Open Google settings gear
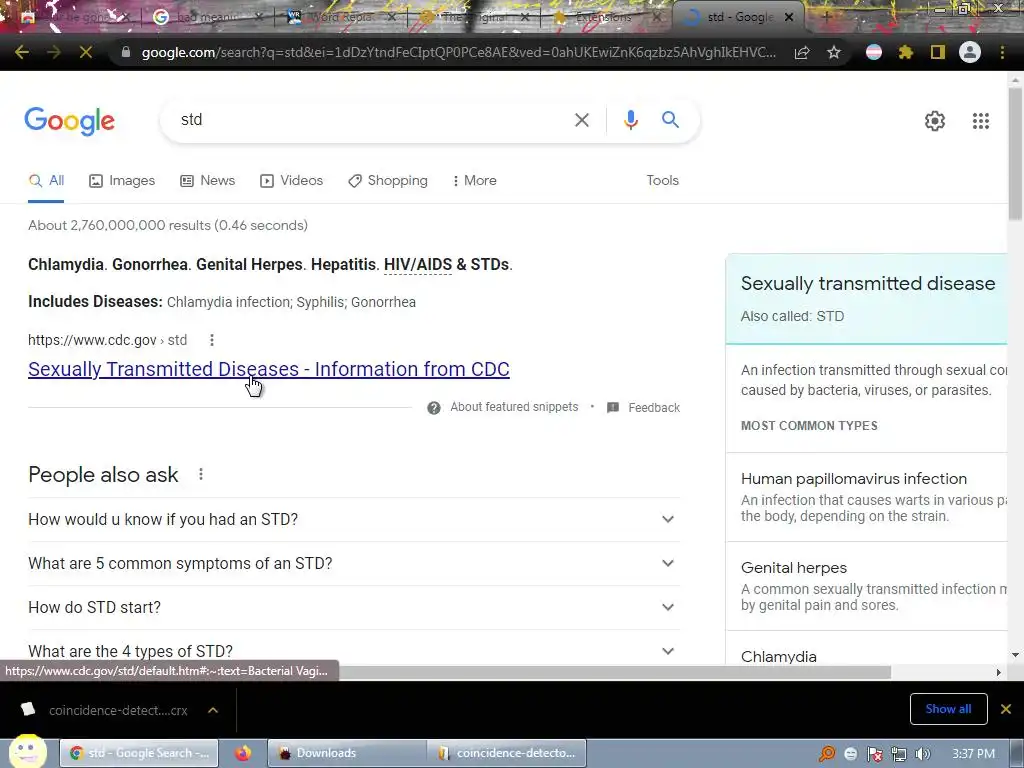Viewport: 1024px width, 768px height. (x=935, y=121)
